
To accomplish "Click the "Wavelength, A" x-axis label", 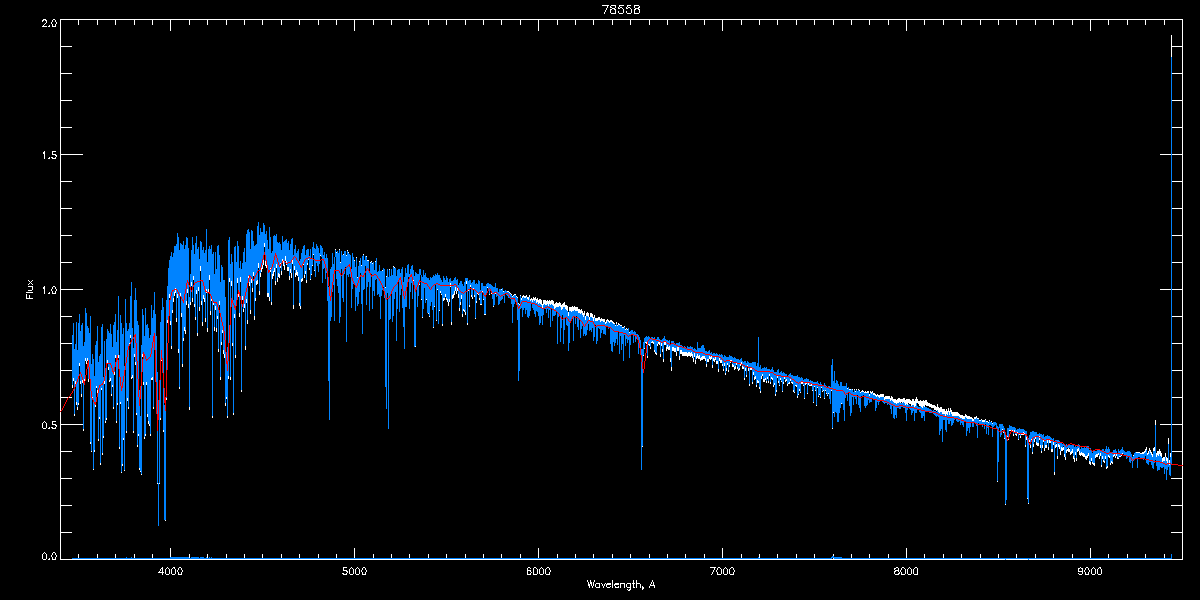I will coord(620,584).
